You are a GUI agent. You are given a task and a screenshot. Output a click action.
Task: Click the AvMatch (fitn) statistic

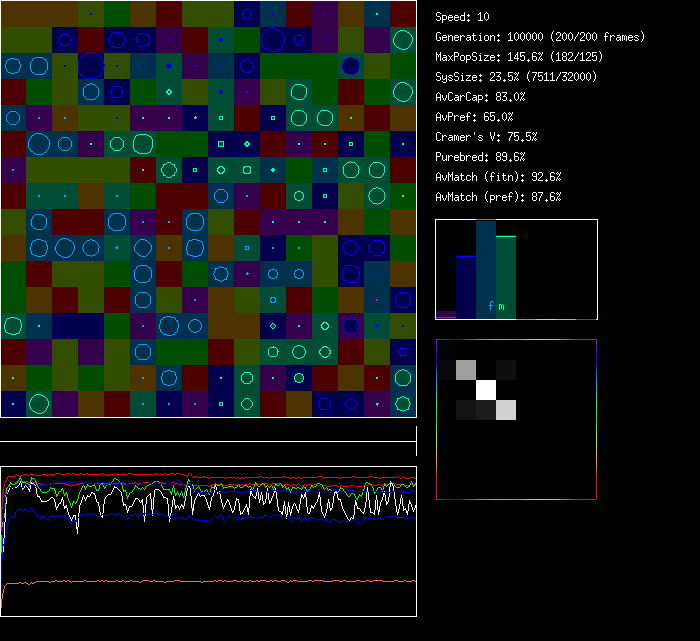(x=498, y=177)
